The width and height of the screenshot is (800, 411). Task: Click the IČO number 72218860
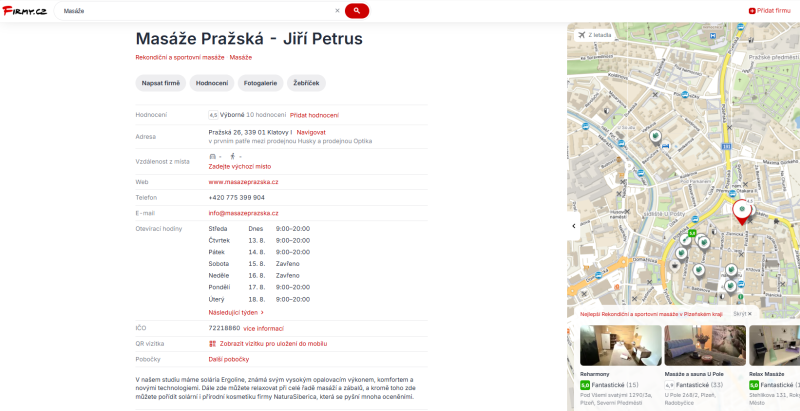coord(224,328)
